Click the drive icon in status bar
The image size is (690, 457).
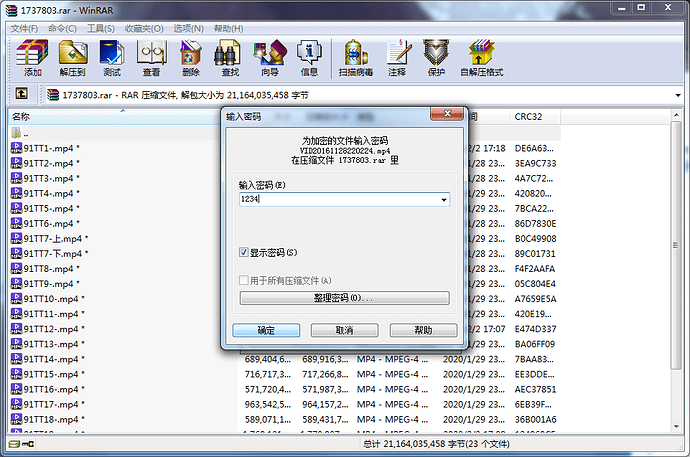[14, 444]
